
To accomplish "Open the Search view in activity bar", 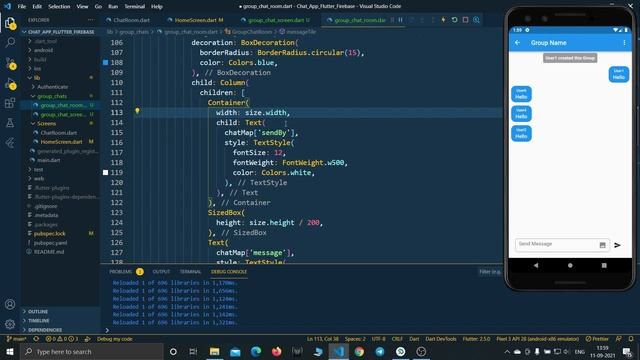I will (x=10, y=42).
